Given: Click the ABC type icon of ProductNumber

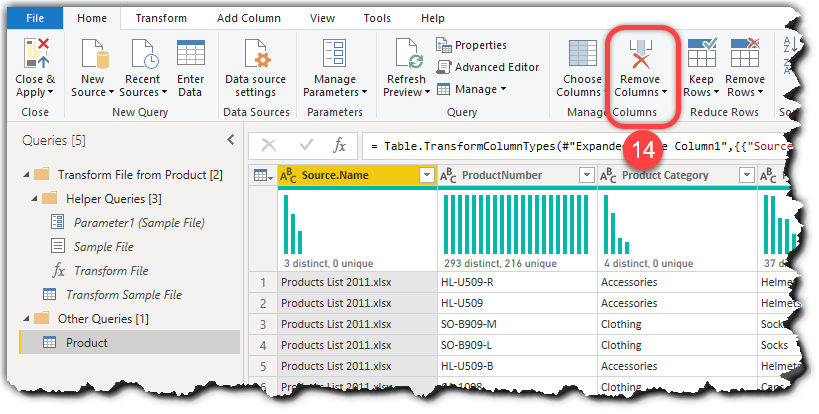Looking at the screenshot, I should tap(448, 176).
